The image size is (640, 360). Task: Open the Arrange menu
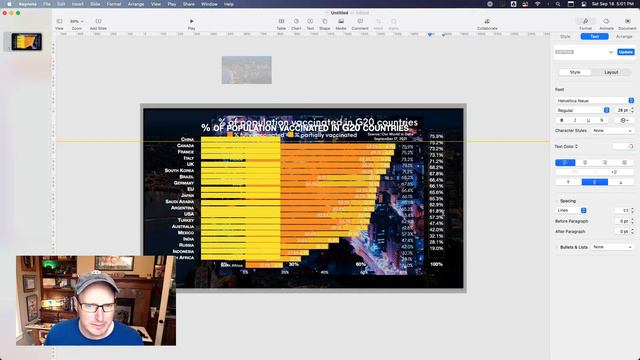[x=136, y=4]
